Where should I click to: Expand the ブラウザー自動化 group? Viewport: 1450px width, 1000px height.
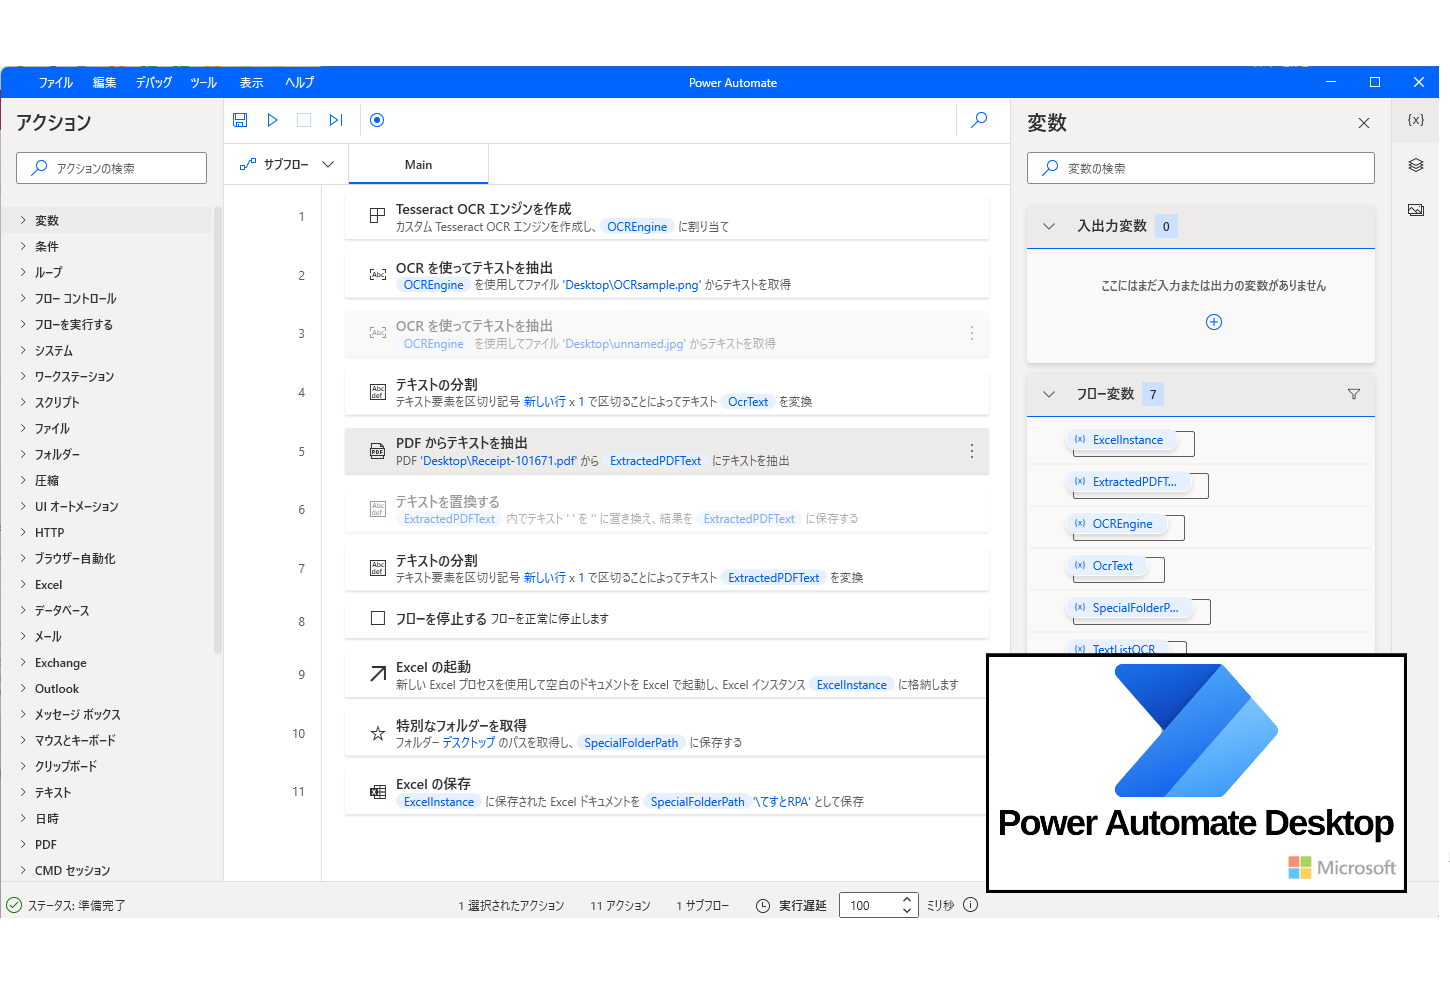[x=23, y=558]
